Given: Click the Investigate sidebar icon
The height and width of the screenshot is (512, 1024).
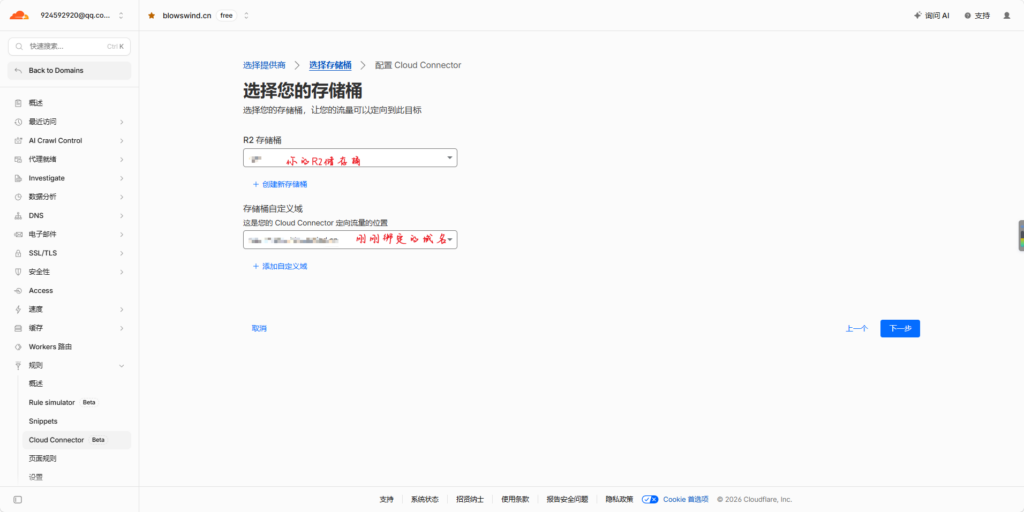Looking at the screenshot, I should (18, 178).
